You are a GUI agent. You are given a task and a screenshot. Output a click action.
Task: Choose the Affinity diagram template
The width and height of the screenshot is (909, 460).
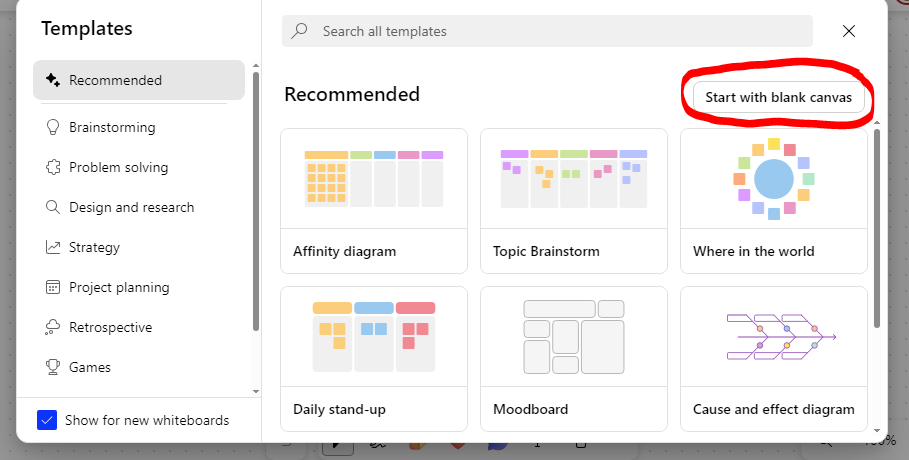(x=374, y=201)
